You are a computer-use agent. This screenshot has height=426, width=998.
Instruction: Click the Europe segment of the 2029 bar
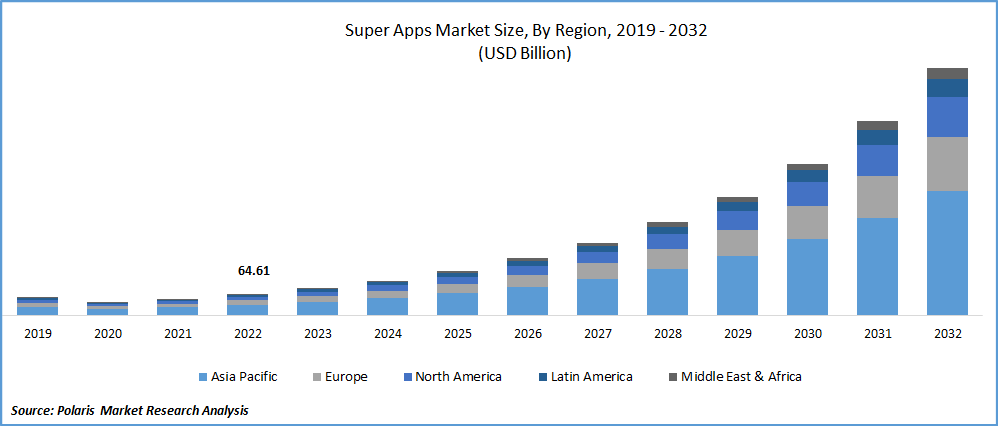click(x=738, y=243)
